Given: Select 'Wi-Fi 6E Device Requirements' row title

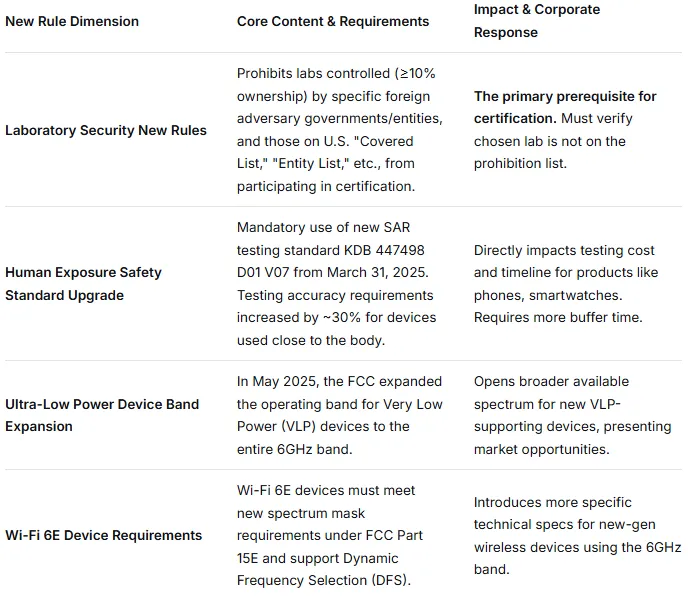Looking at the screenshot, I should 104,535.
